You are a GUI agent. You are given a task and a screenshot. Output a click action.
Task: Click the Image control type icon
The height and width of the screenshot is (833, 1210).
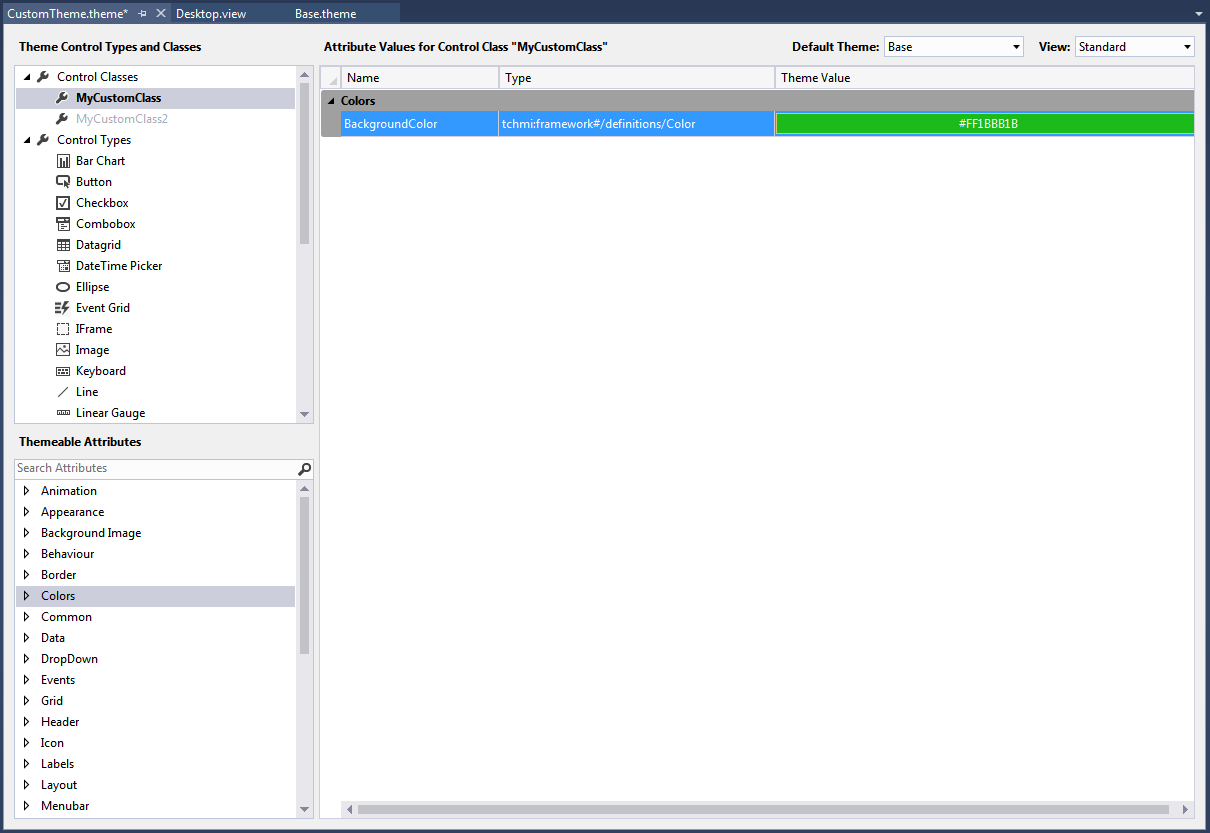click(63, 350)
